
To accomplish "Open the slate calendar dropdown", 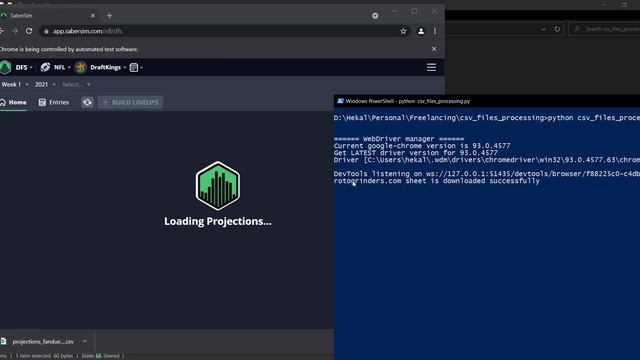I will (136, 67).
